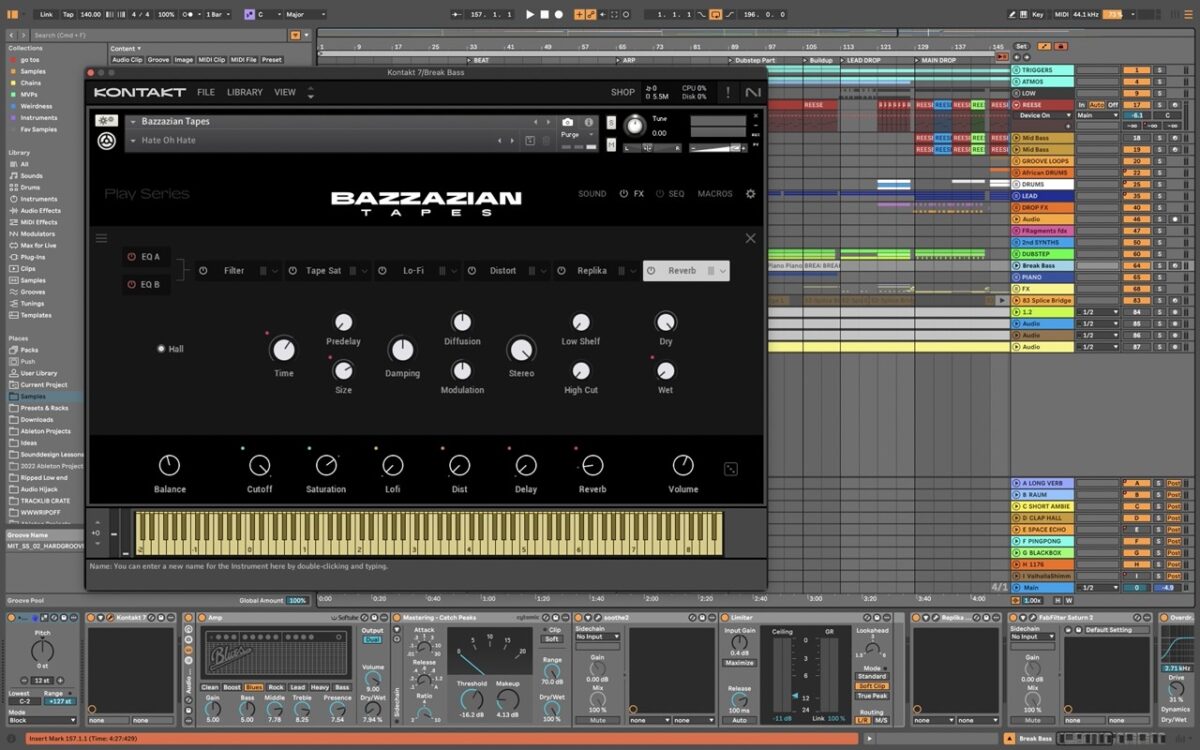Select Blues amp type
Screen dimensions: 1200x750
coord(255,687)
